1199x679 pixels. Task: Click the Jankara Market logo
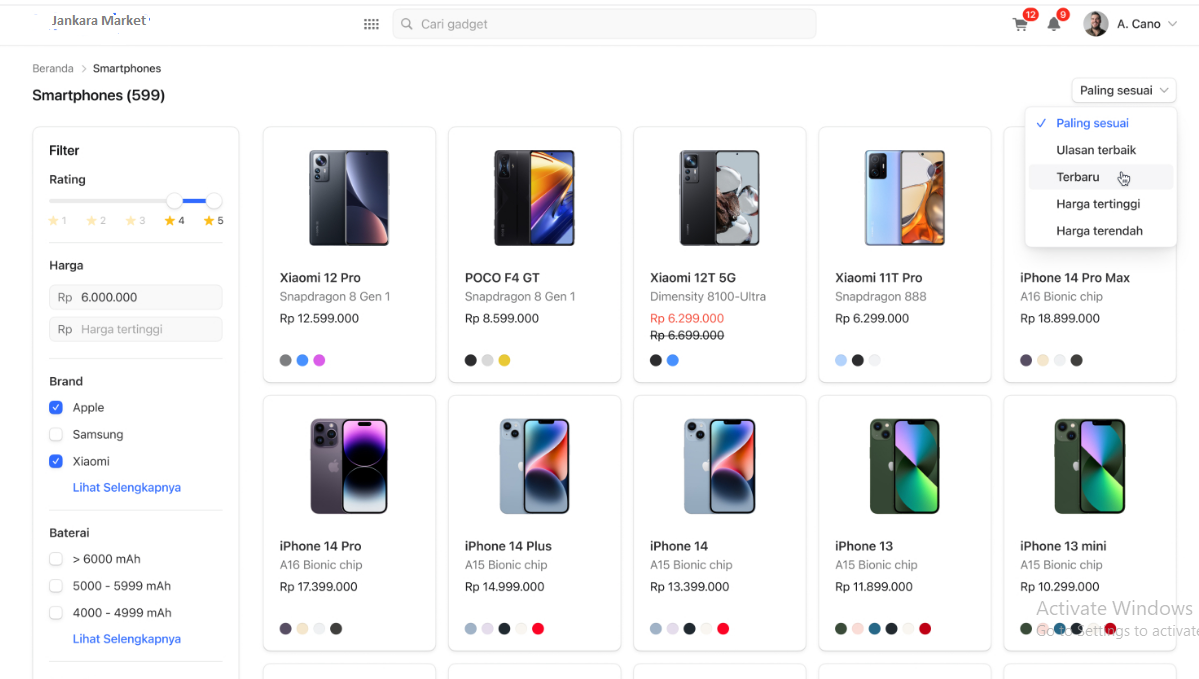point(99,20)
